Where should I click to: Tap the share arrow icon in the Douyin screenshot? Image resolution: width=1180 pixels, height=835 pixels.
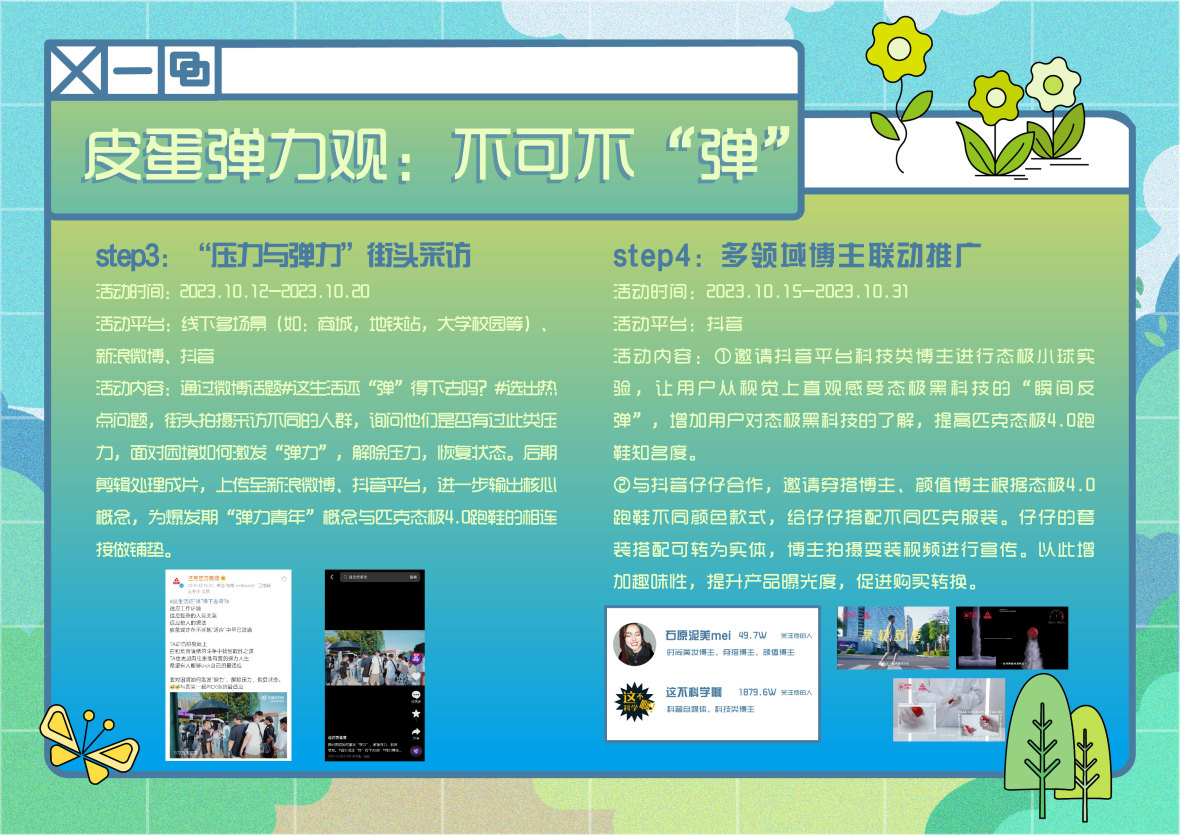[x=415, y=732]
